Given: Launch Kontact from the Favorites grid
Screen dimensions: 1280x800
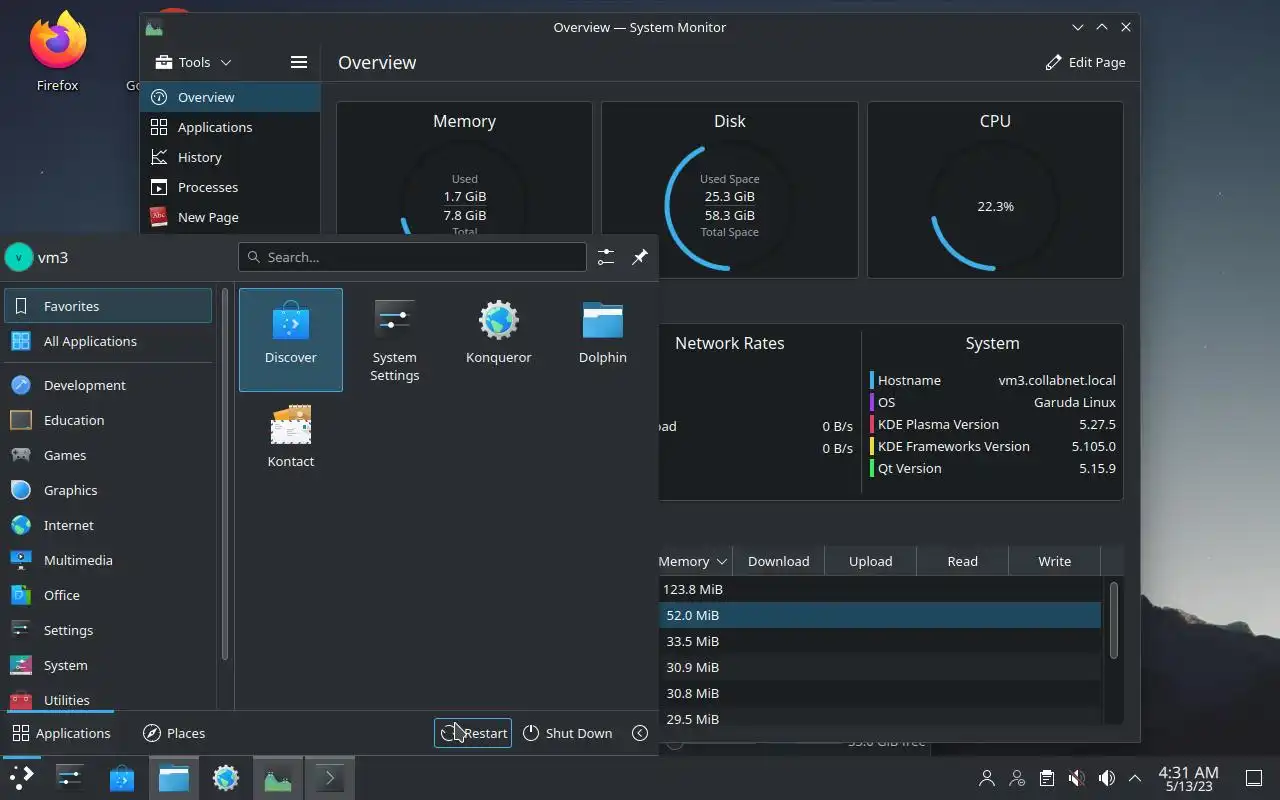Looking at the screenshot, I should point(291,437).
